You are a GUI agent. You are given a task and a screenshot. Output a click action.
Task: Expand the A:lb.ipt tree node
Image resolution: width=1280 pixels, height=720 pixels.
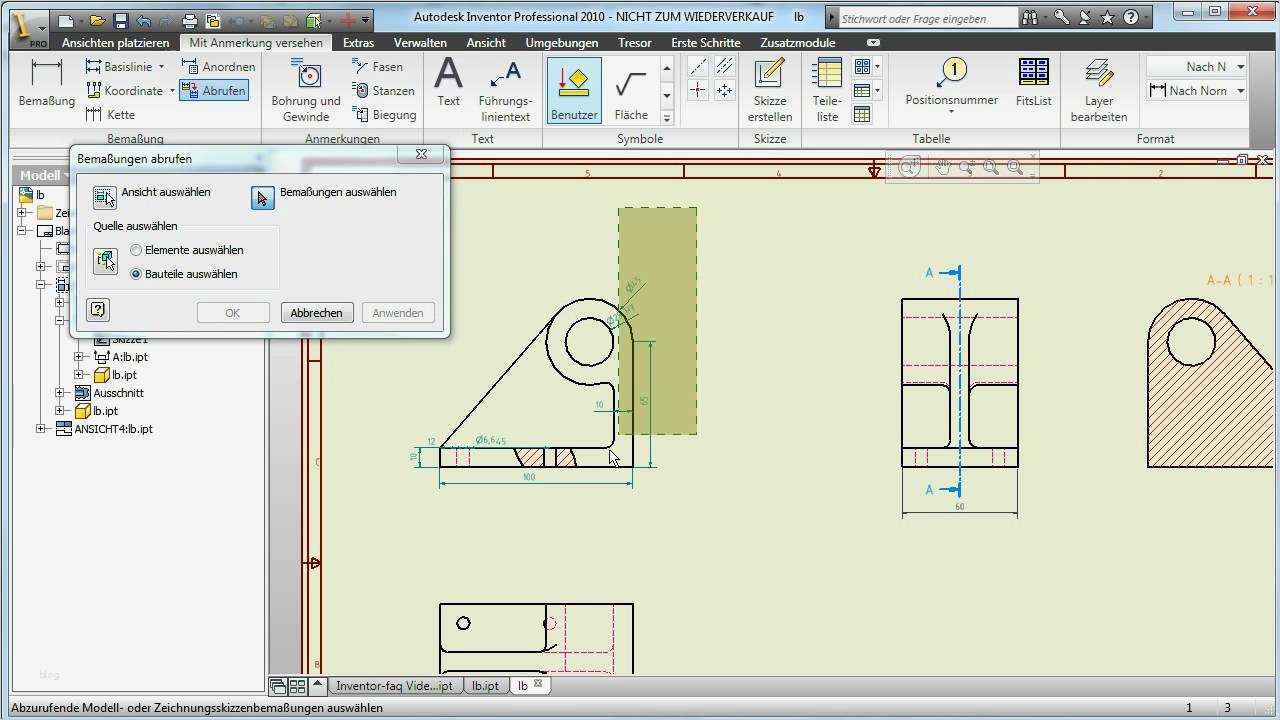pyautogui.click(x=79, y=357)
